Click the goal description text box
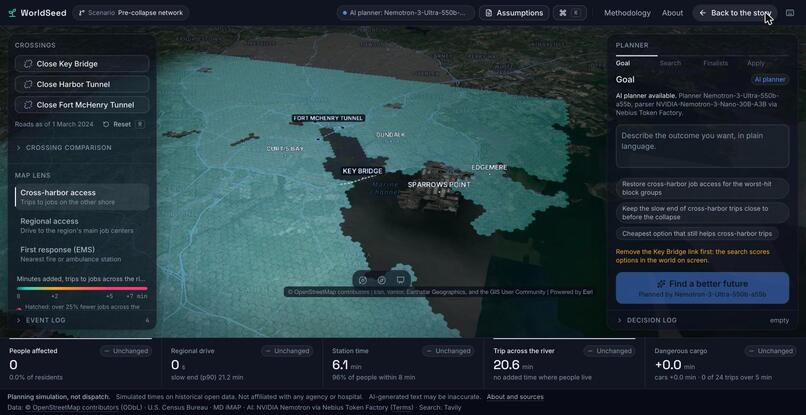Viewport: 806px width, 415px height. tap(702, 146)
